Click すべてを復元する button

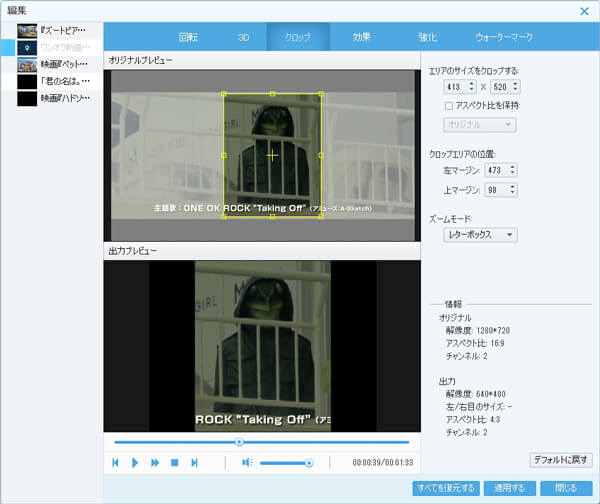[446, 488]
